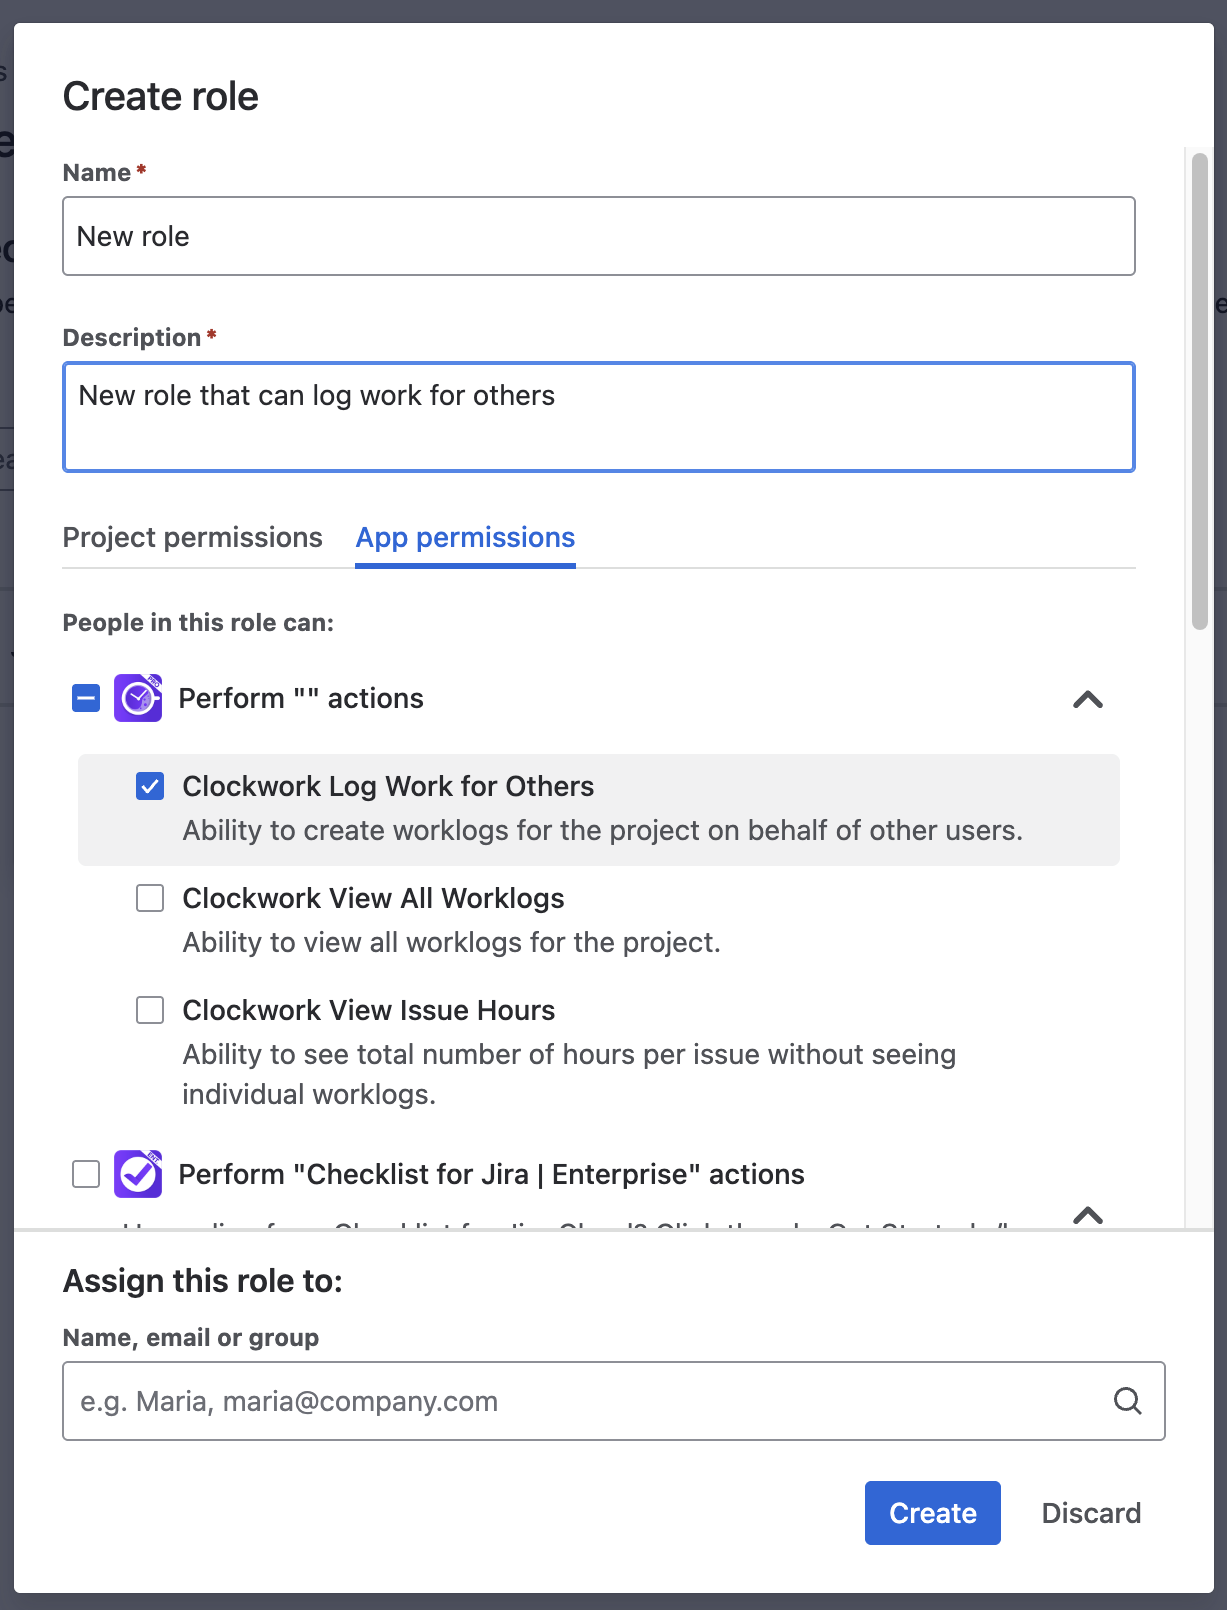Switch to the Project permissions tab
The image size is (1227, 1610).
coord(192,538)
